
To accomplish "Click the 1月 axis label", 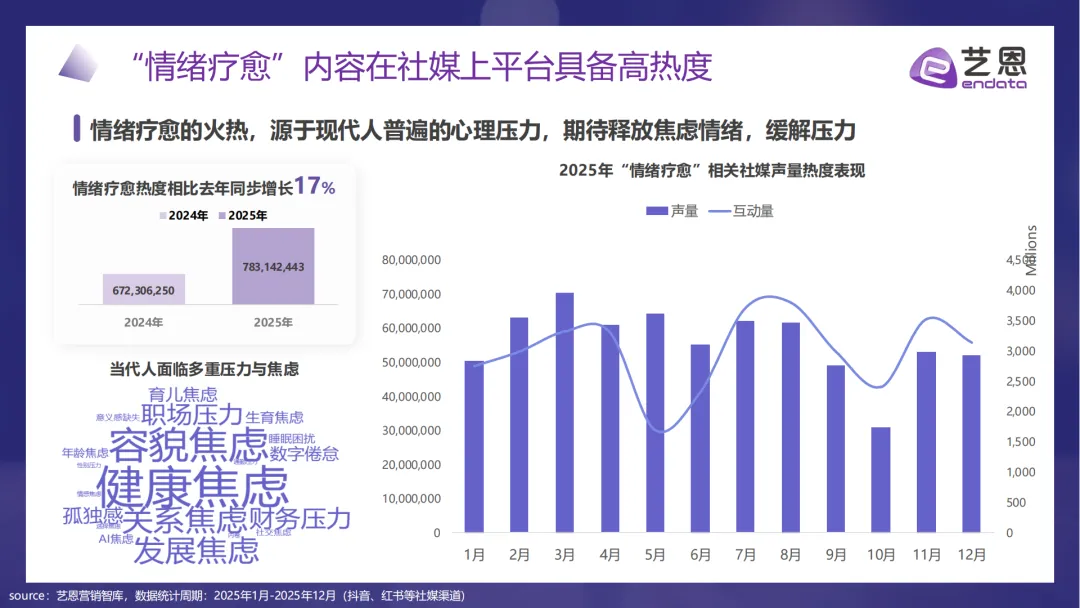I will [x=475, y=554].
